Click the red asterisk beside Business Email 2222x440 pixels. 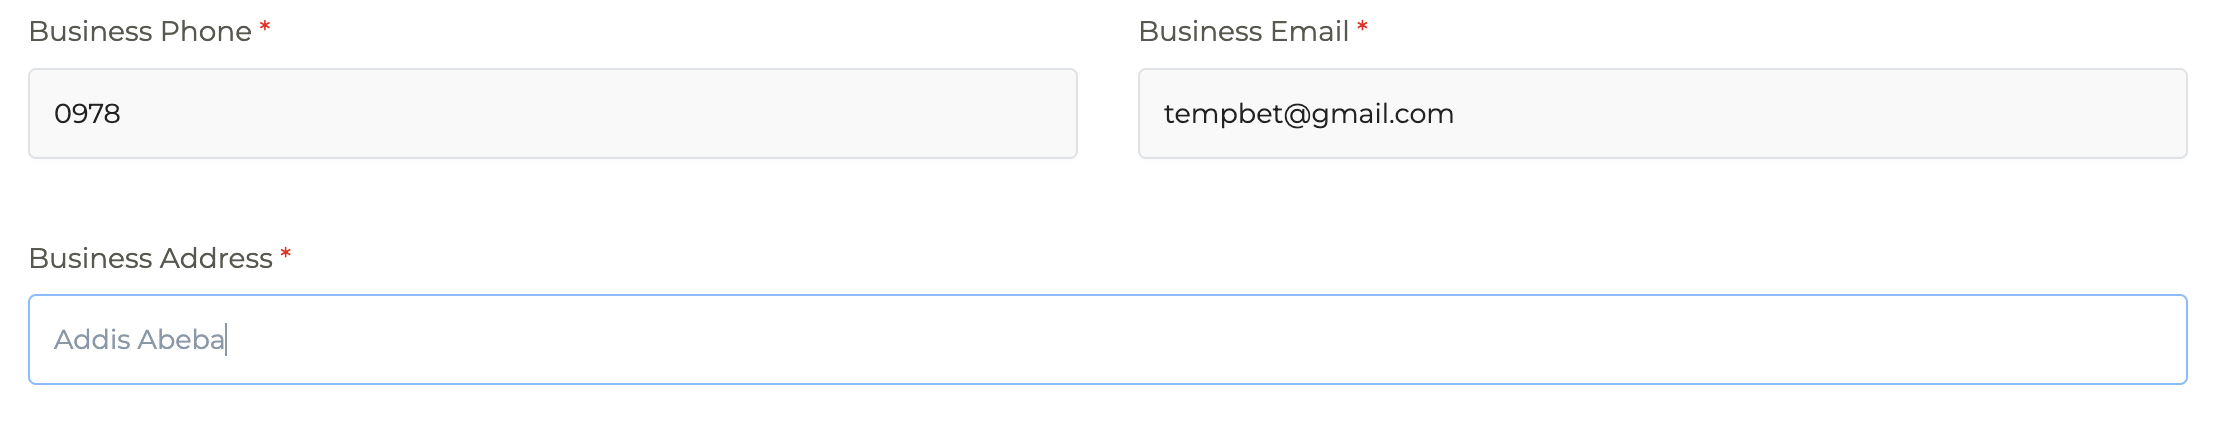(x=1362, y=29)
